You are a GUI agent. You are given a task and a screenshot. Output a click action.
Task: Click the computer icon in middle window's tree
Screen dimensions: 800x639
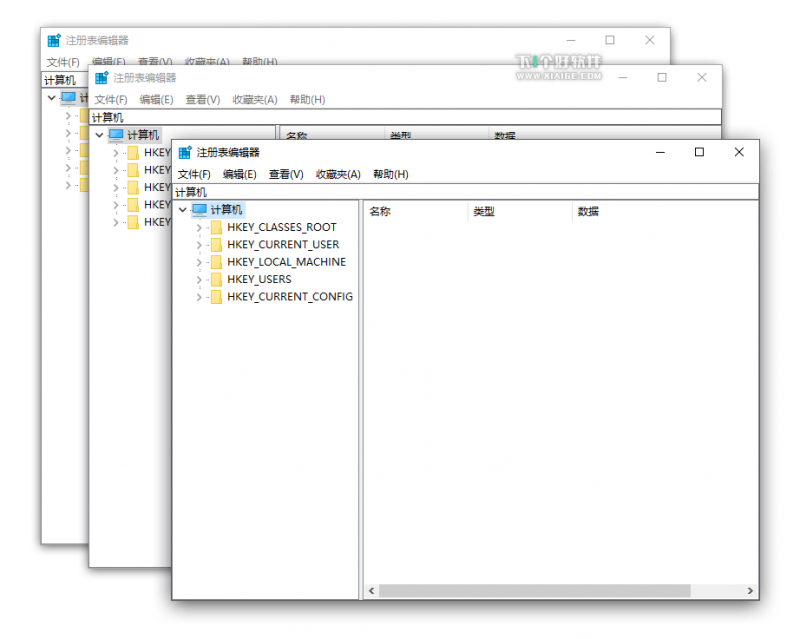point(116,135)
